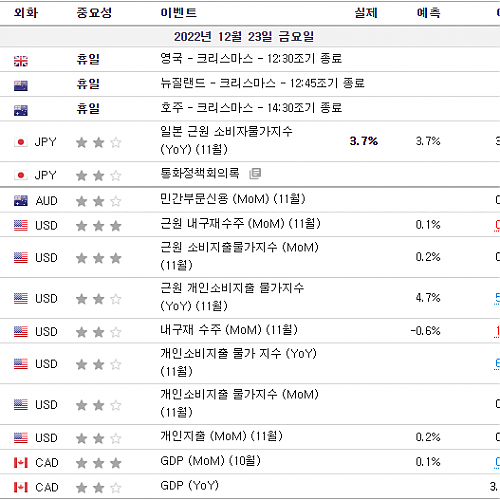The image size is (500, 500).
Task: Open 일본 근원 소비자물가지수 (YoY) event
Action: (226, 140)
